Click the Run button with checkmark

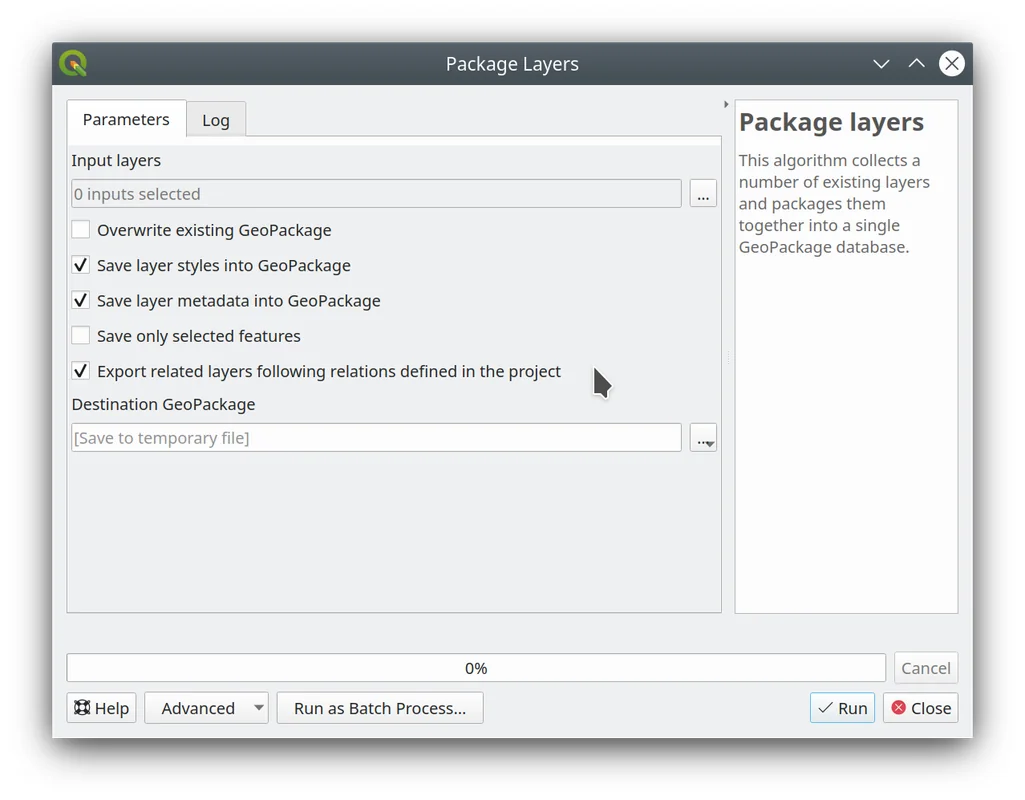[842, 708]
